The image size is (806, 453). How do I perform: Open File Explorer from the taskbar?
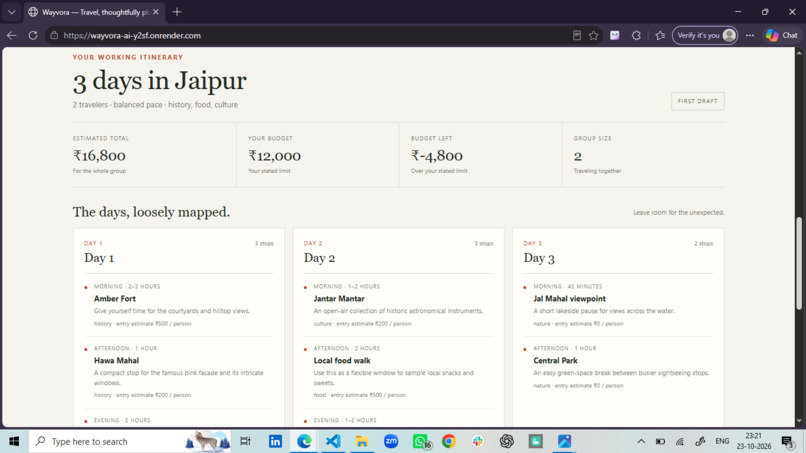pos(361,441)
